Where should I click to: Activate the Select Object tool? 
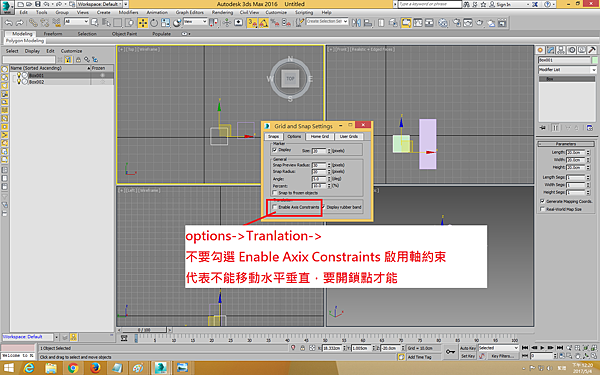95,23
